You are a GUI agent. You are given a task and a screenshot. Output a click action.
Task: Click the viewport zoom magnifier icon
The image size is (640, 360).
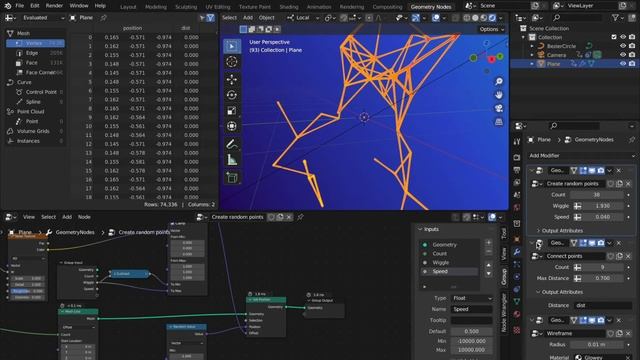click(x=498, y=82)
